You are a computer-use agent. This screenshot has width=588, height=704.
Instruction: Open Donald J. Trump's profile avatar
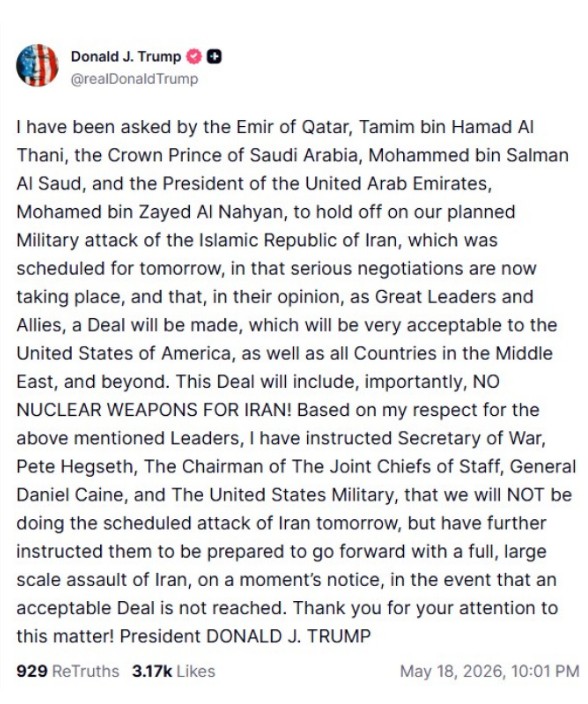(37, 66)
